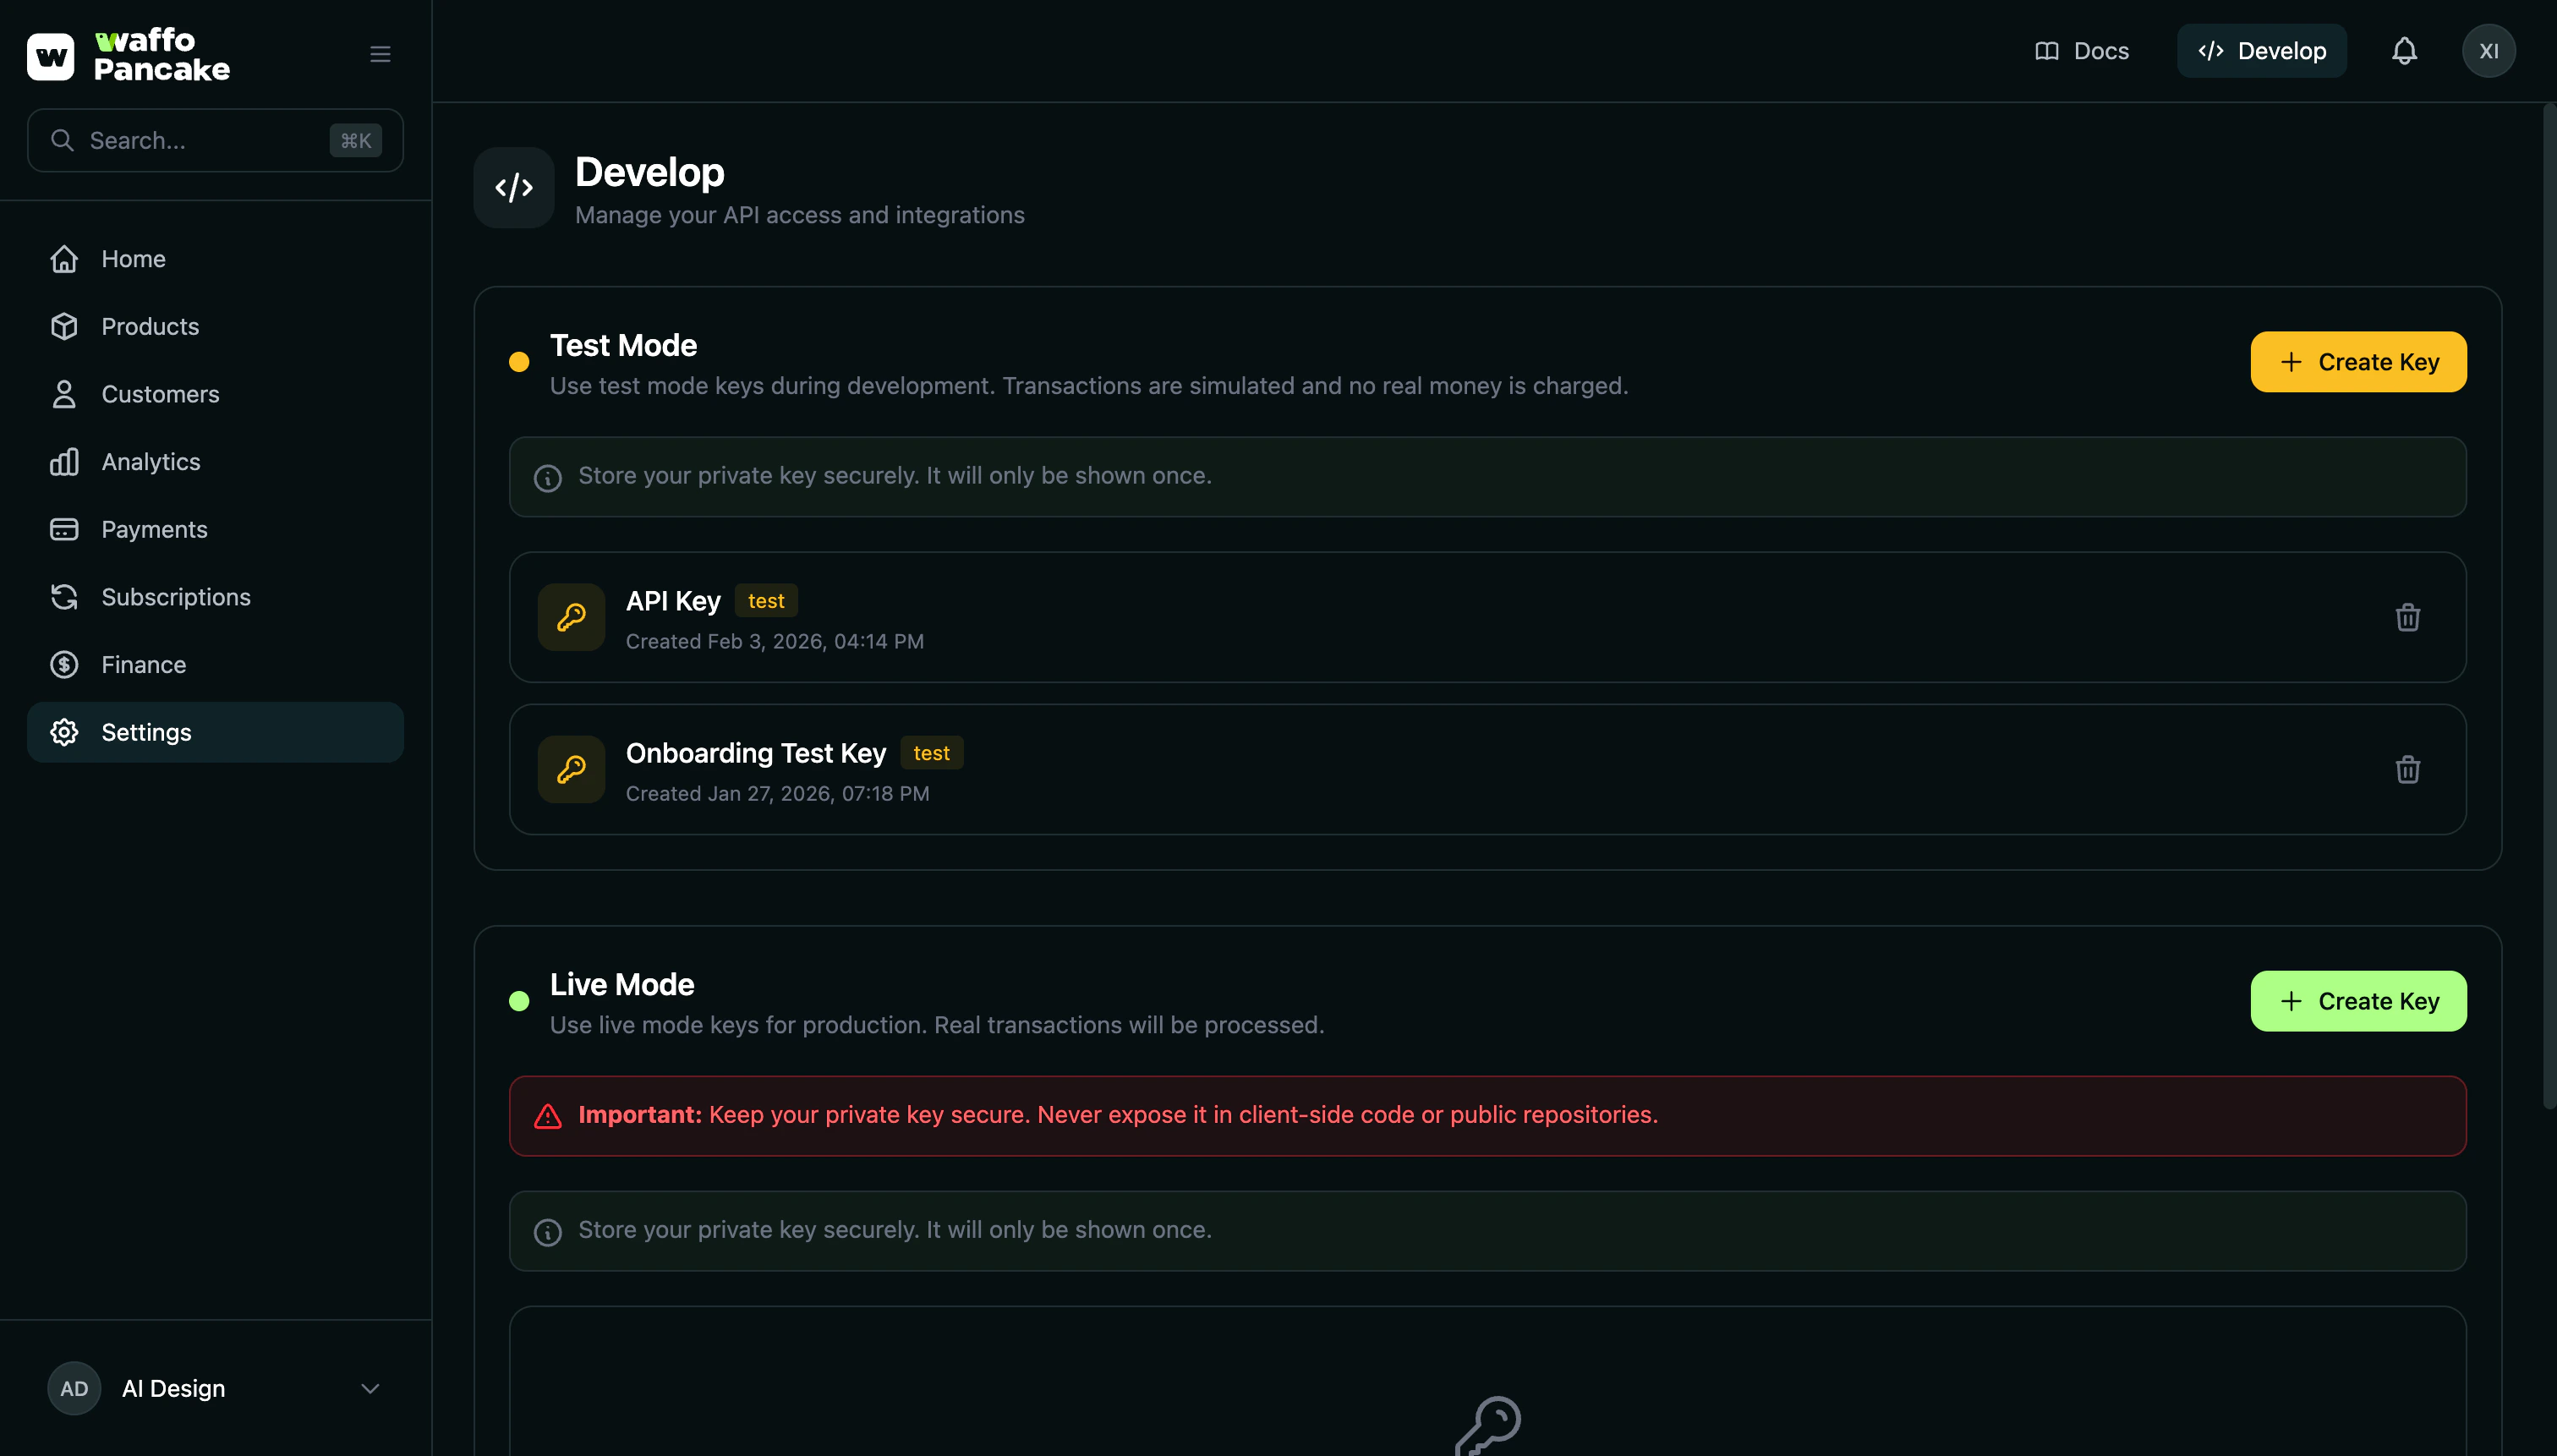Create a new Live Mode key

click(x=2357, y=1000)
